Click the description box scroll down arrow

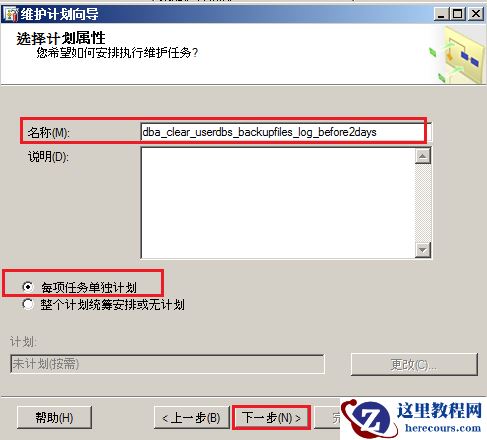click(423, 250)
